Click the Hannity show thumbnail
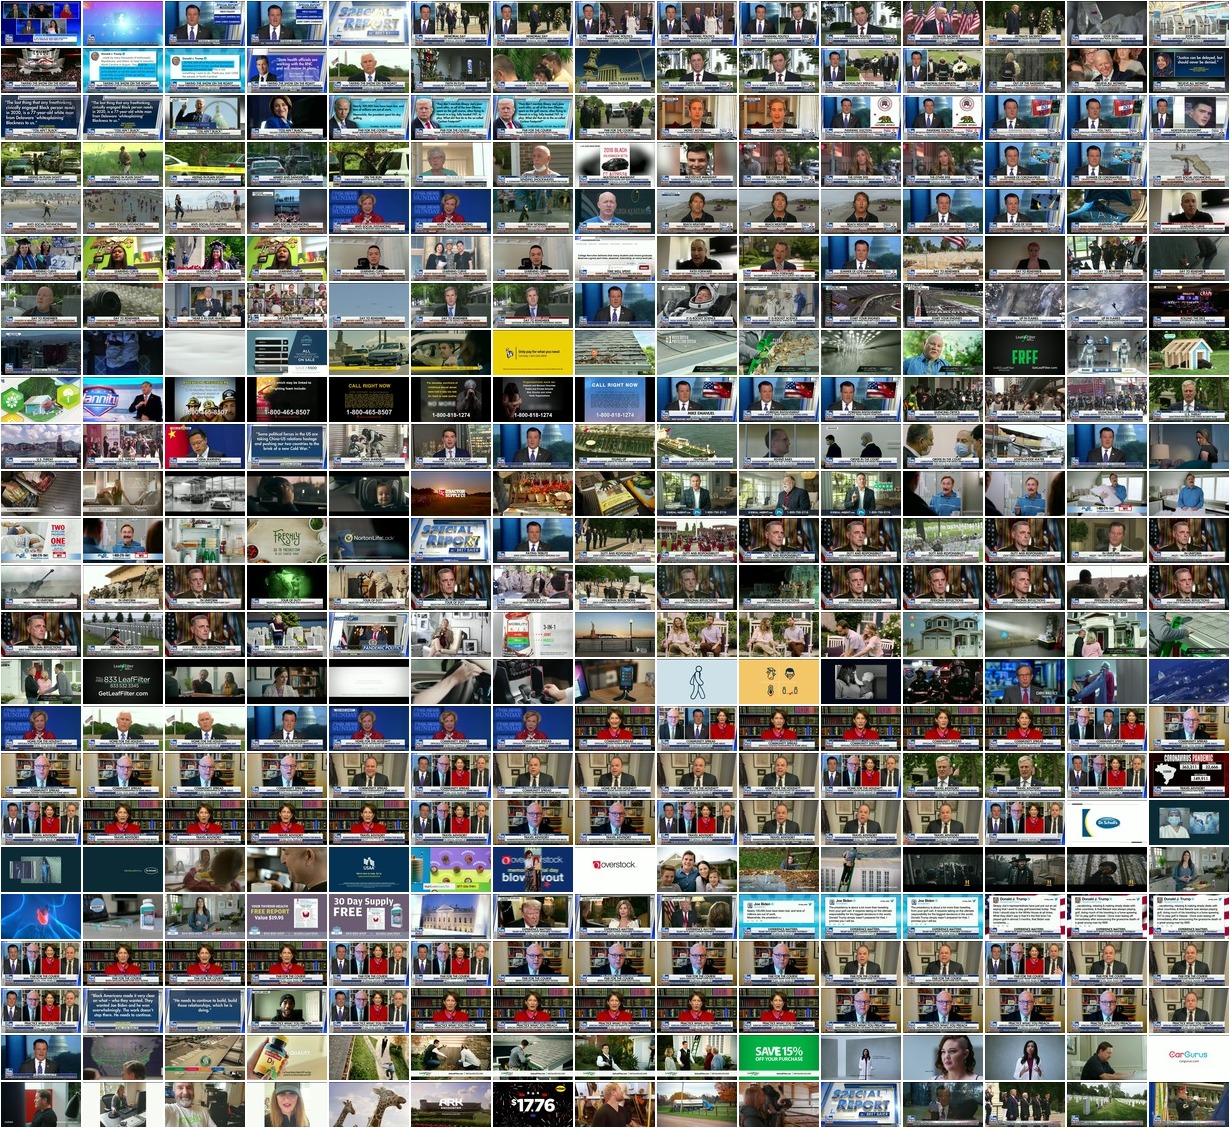The image size is (1230, 1128). 122,399
